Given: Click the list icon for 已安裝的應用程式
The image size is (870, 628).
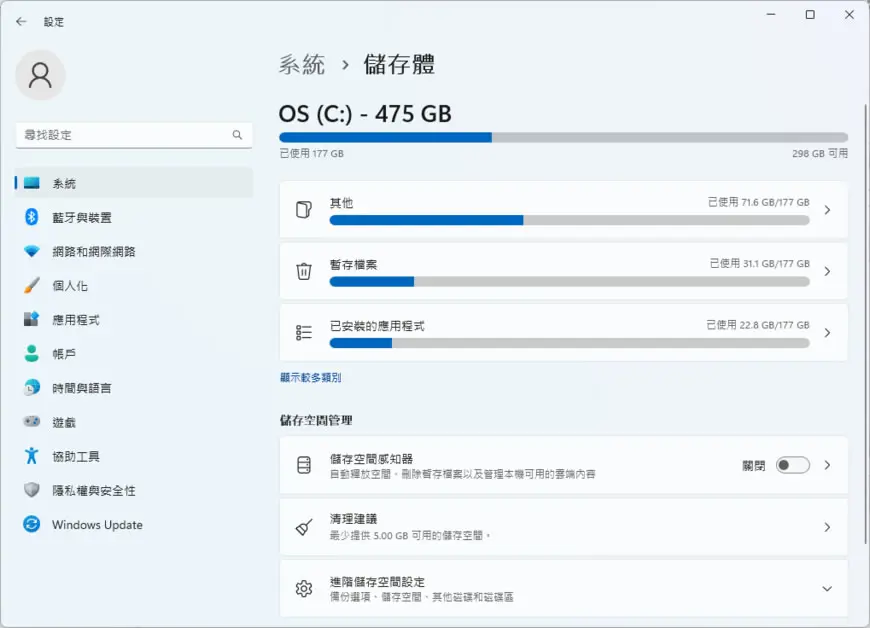Looking at the screenshot, I should 304,332.
